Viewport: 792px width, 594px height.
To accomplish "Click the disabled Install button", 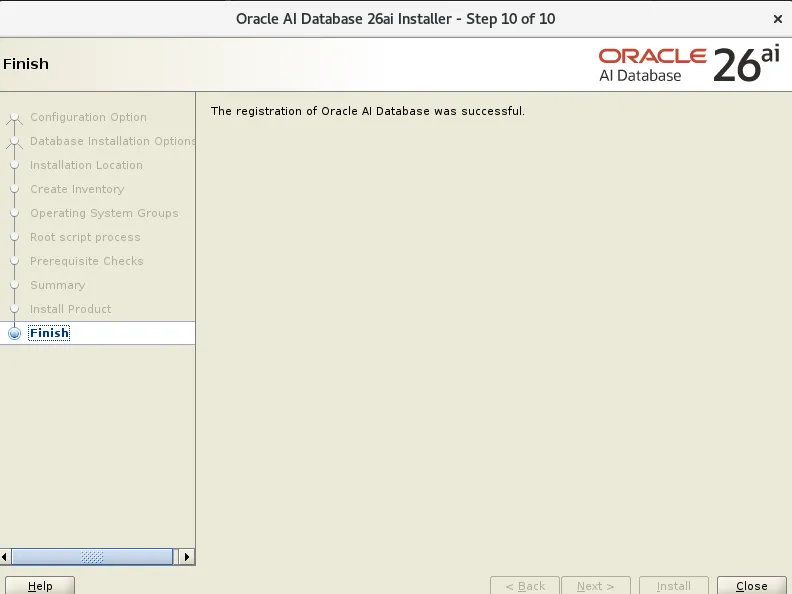I will [x=674, y=585].
